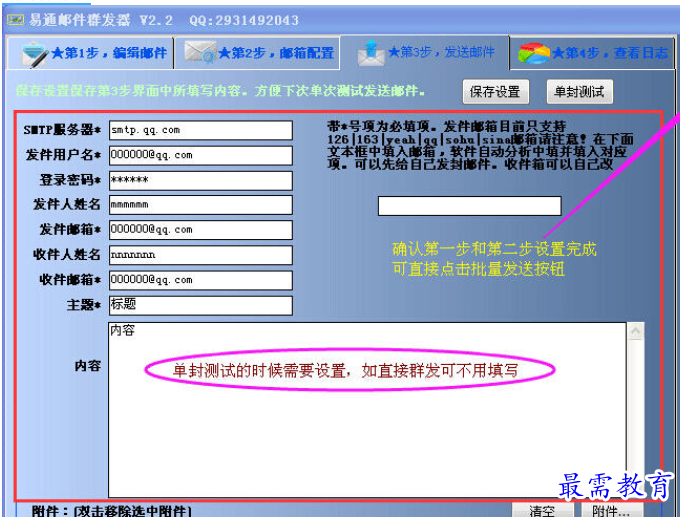Screen dimensions: 680x517
Task: Click the 主题* field label
Action: click(84, 305)
